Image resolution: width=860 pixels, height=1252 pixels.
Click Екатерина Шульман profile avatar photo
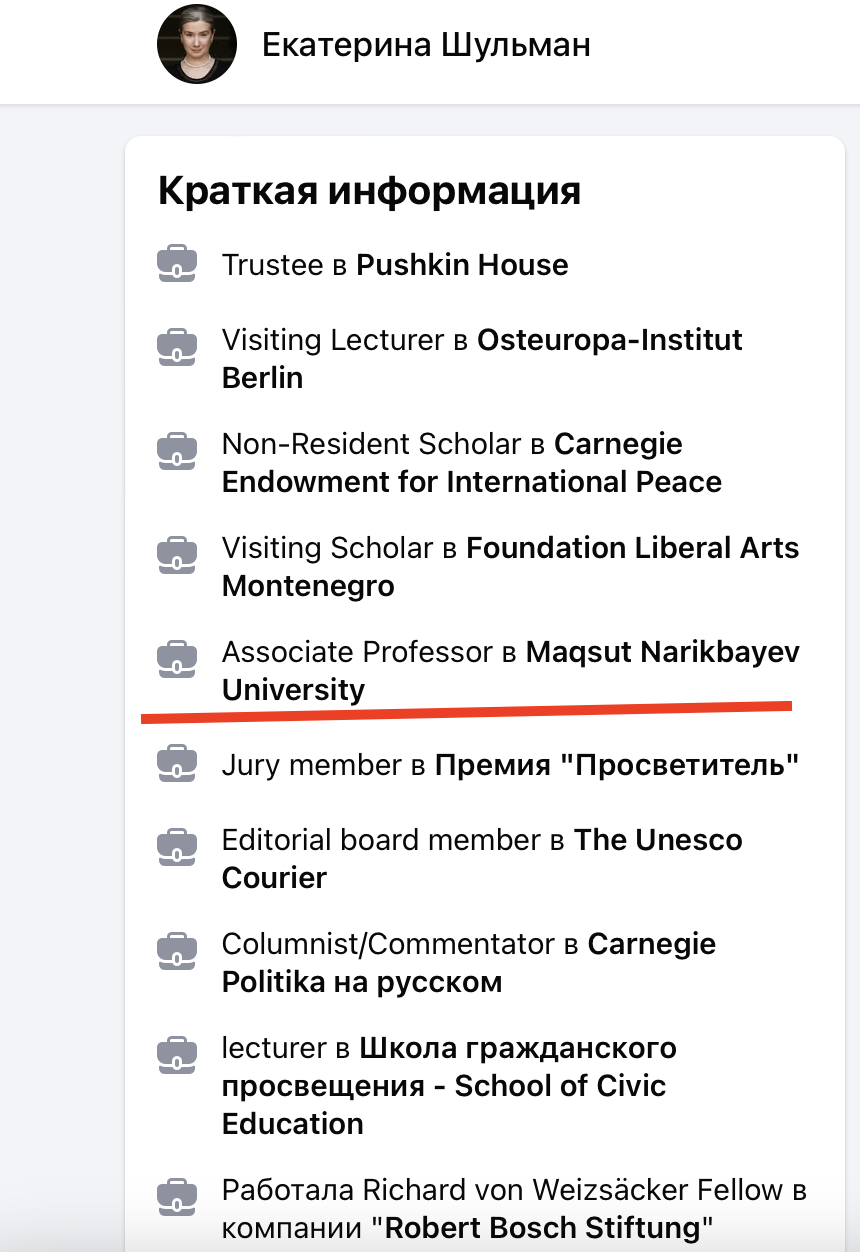(x=196, y=45)
